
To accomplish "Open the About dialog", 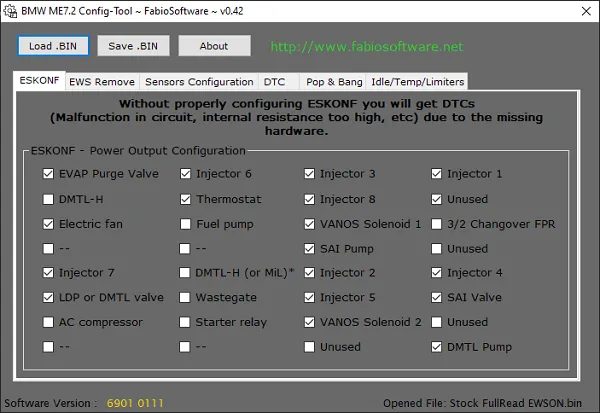I will coord(214,46).
